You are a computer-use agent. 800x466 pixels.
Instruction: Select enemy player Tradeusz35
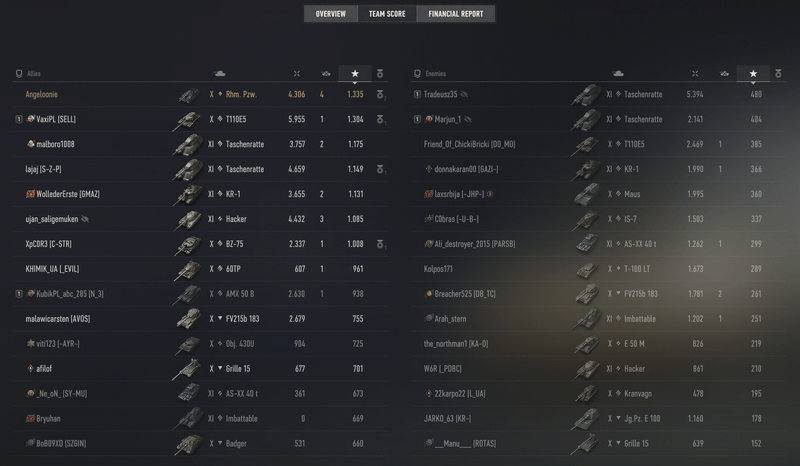coord(440,95)
